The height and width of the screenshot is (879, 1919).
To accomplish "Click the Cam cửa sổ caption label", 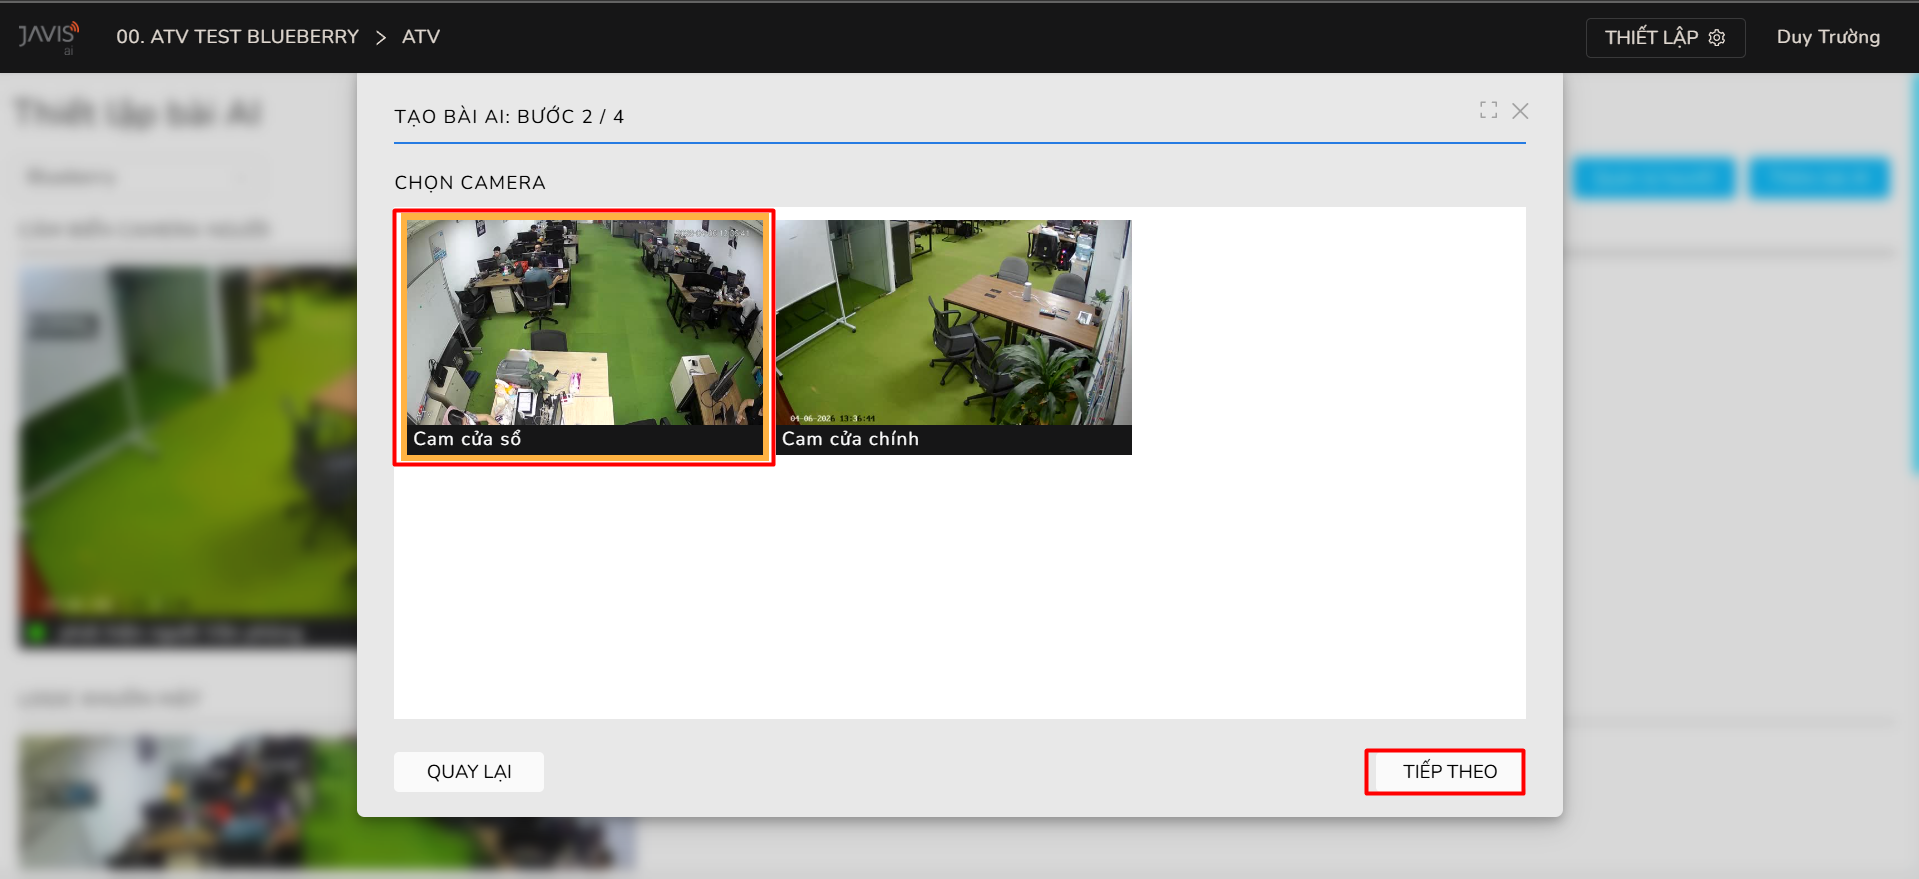I will pyautogui.click(x=467, y=439).
